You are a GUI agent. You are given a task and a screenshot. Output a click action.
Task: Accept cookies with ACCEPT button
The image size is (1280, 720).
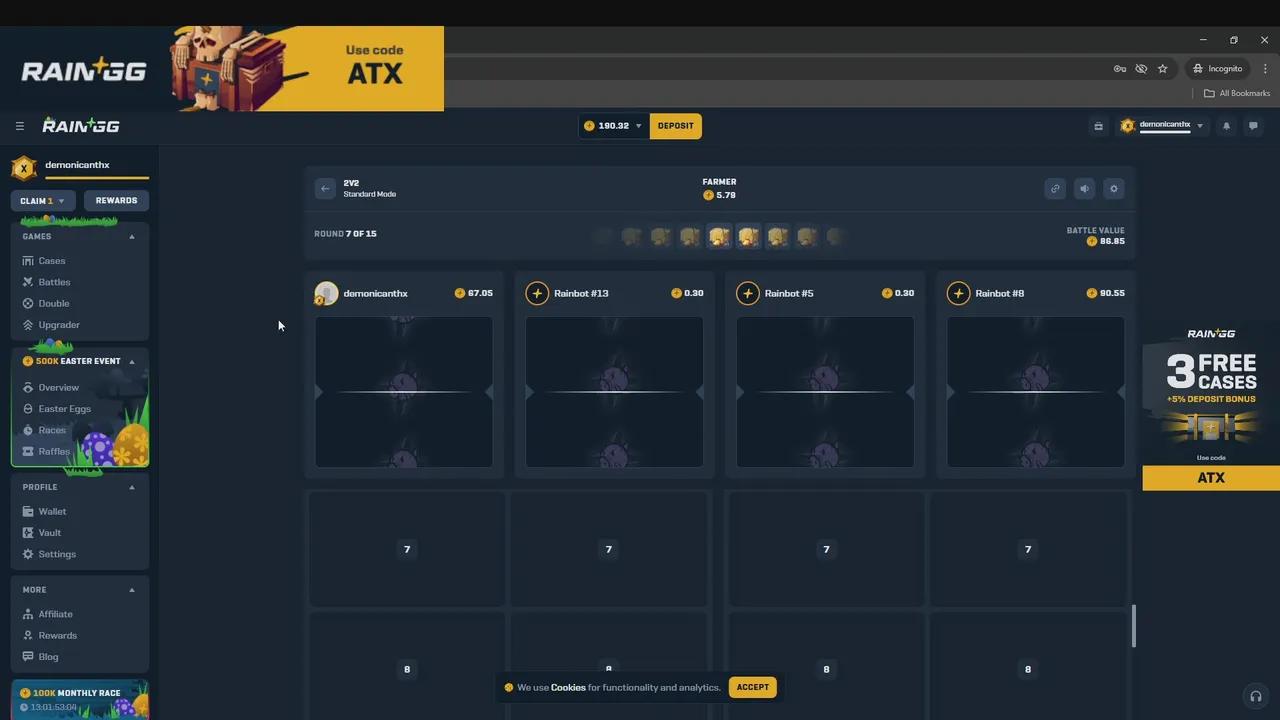(753, 687)
